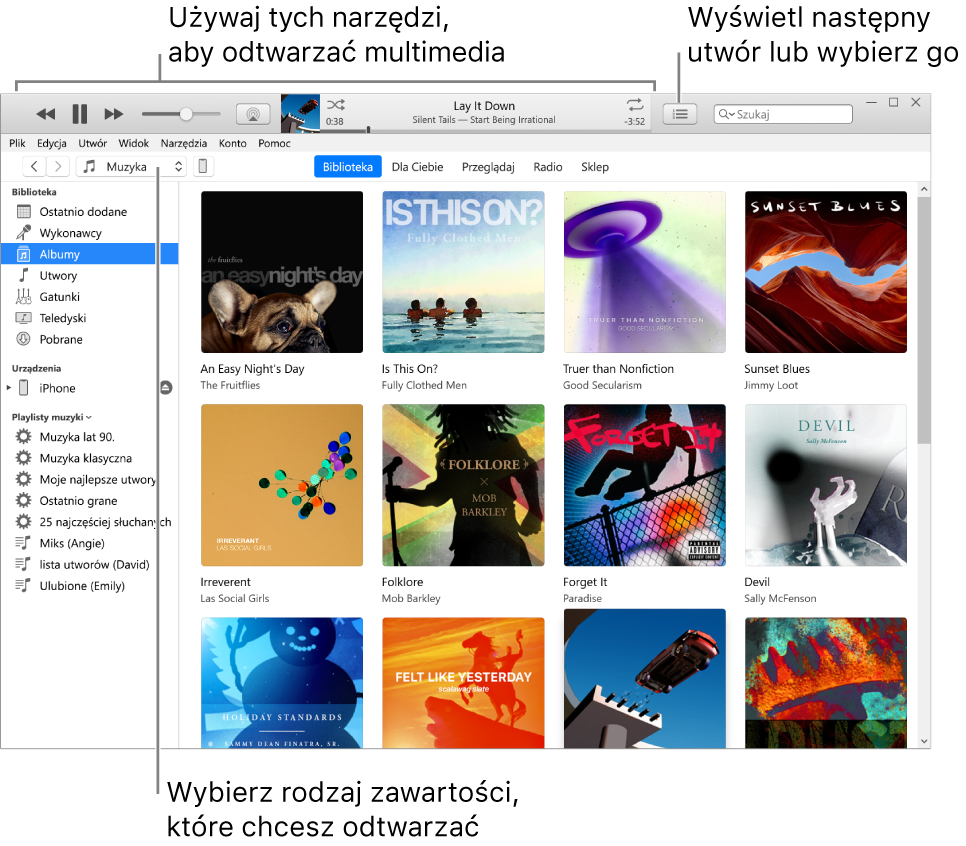
Task: Open the lista utworów (David) playlist
Action: [89, 564]
